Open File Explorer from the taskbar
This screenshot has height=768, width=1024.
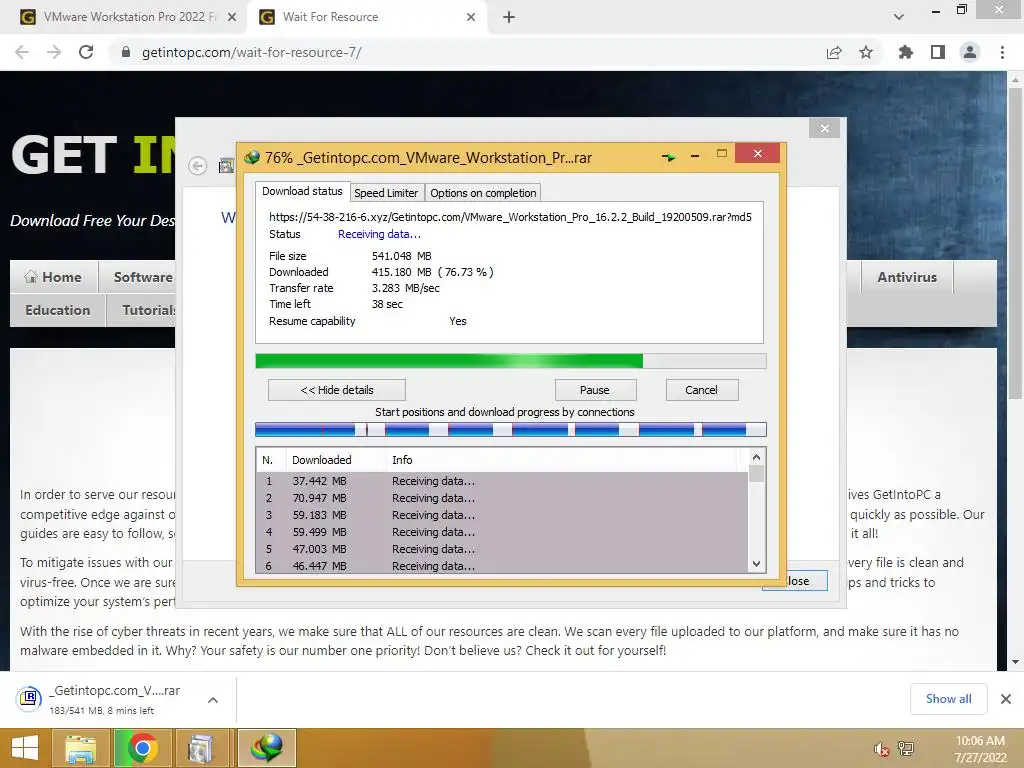pyautogui.click(x=81, y=748)
